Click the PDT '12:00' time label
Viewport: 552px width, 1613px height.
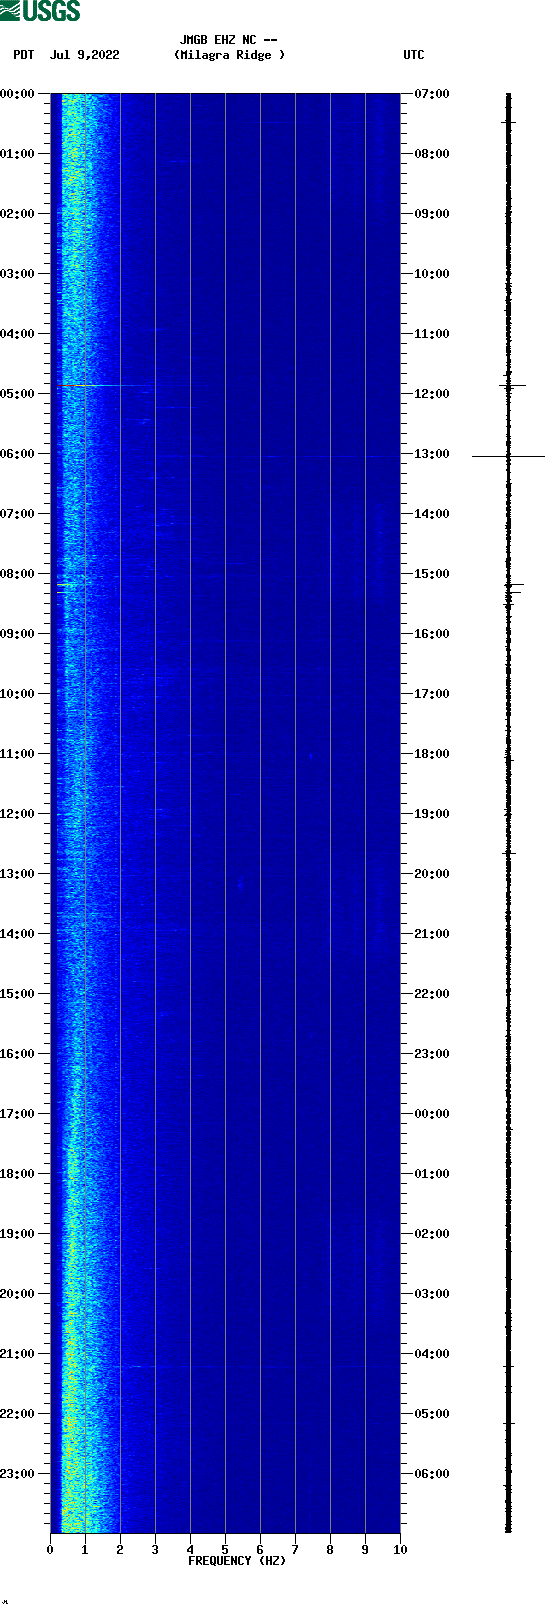[x=18, y=814]
